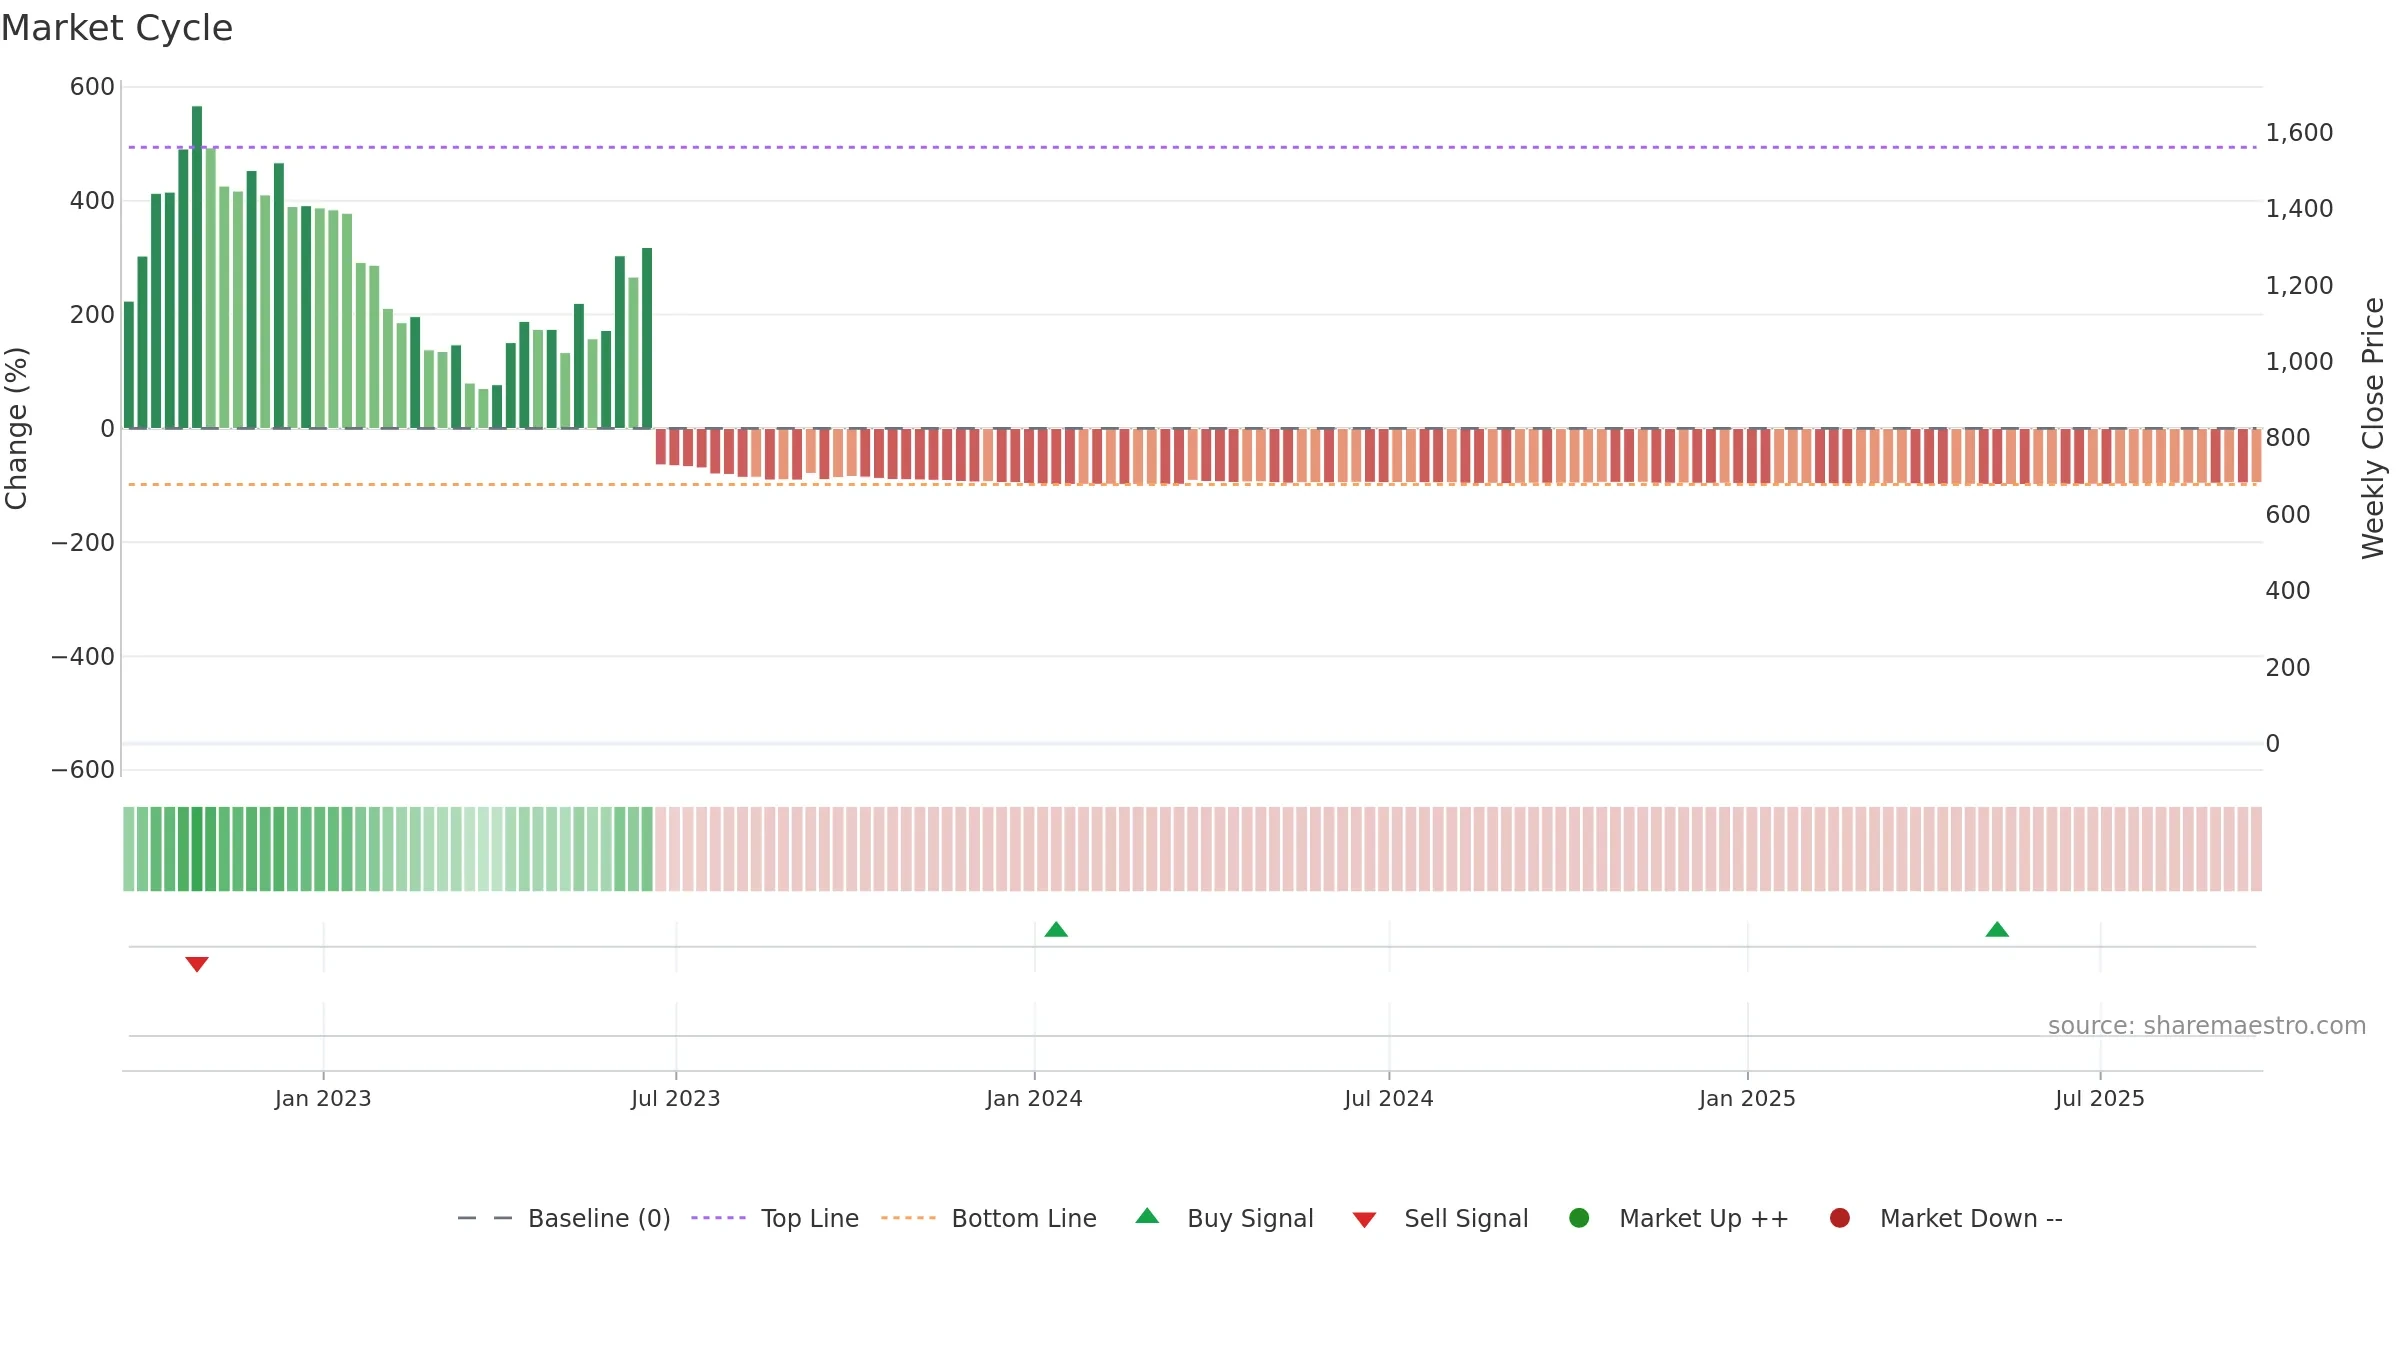Click the −200 tick on the left axis
Screen dimensions: 2400x1350
pyautogui.click(x=83, y=543)
